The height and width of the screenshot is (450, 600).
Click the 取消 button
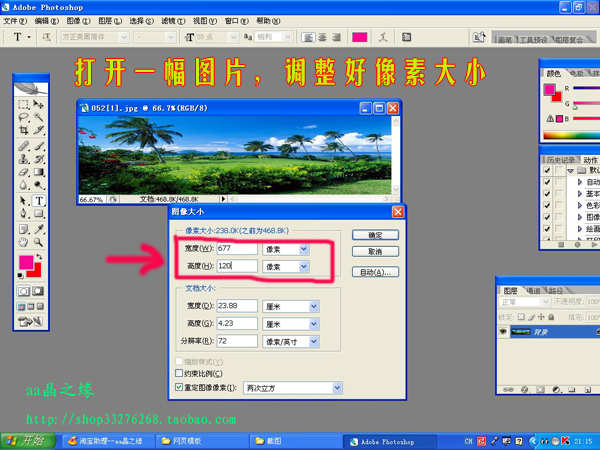pos(375,251)
